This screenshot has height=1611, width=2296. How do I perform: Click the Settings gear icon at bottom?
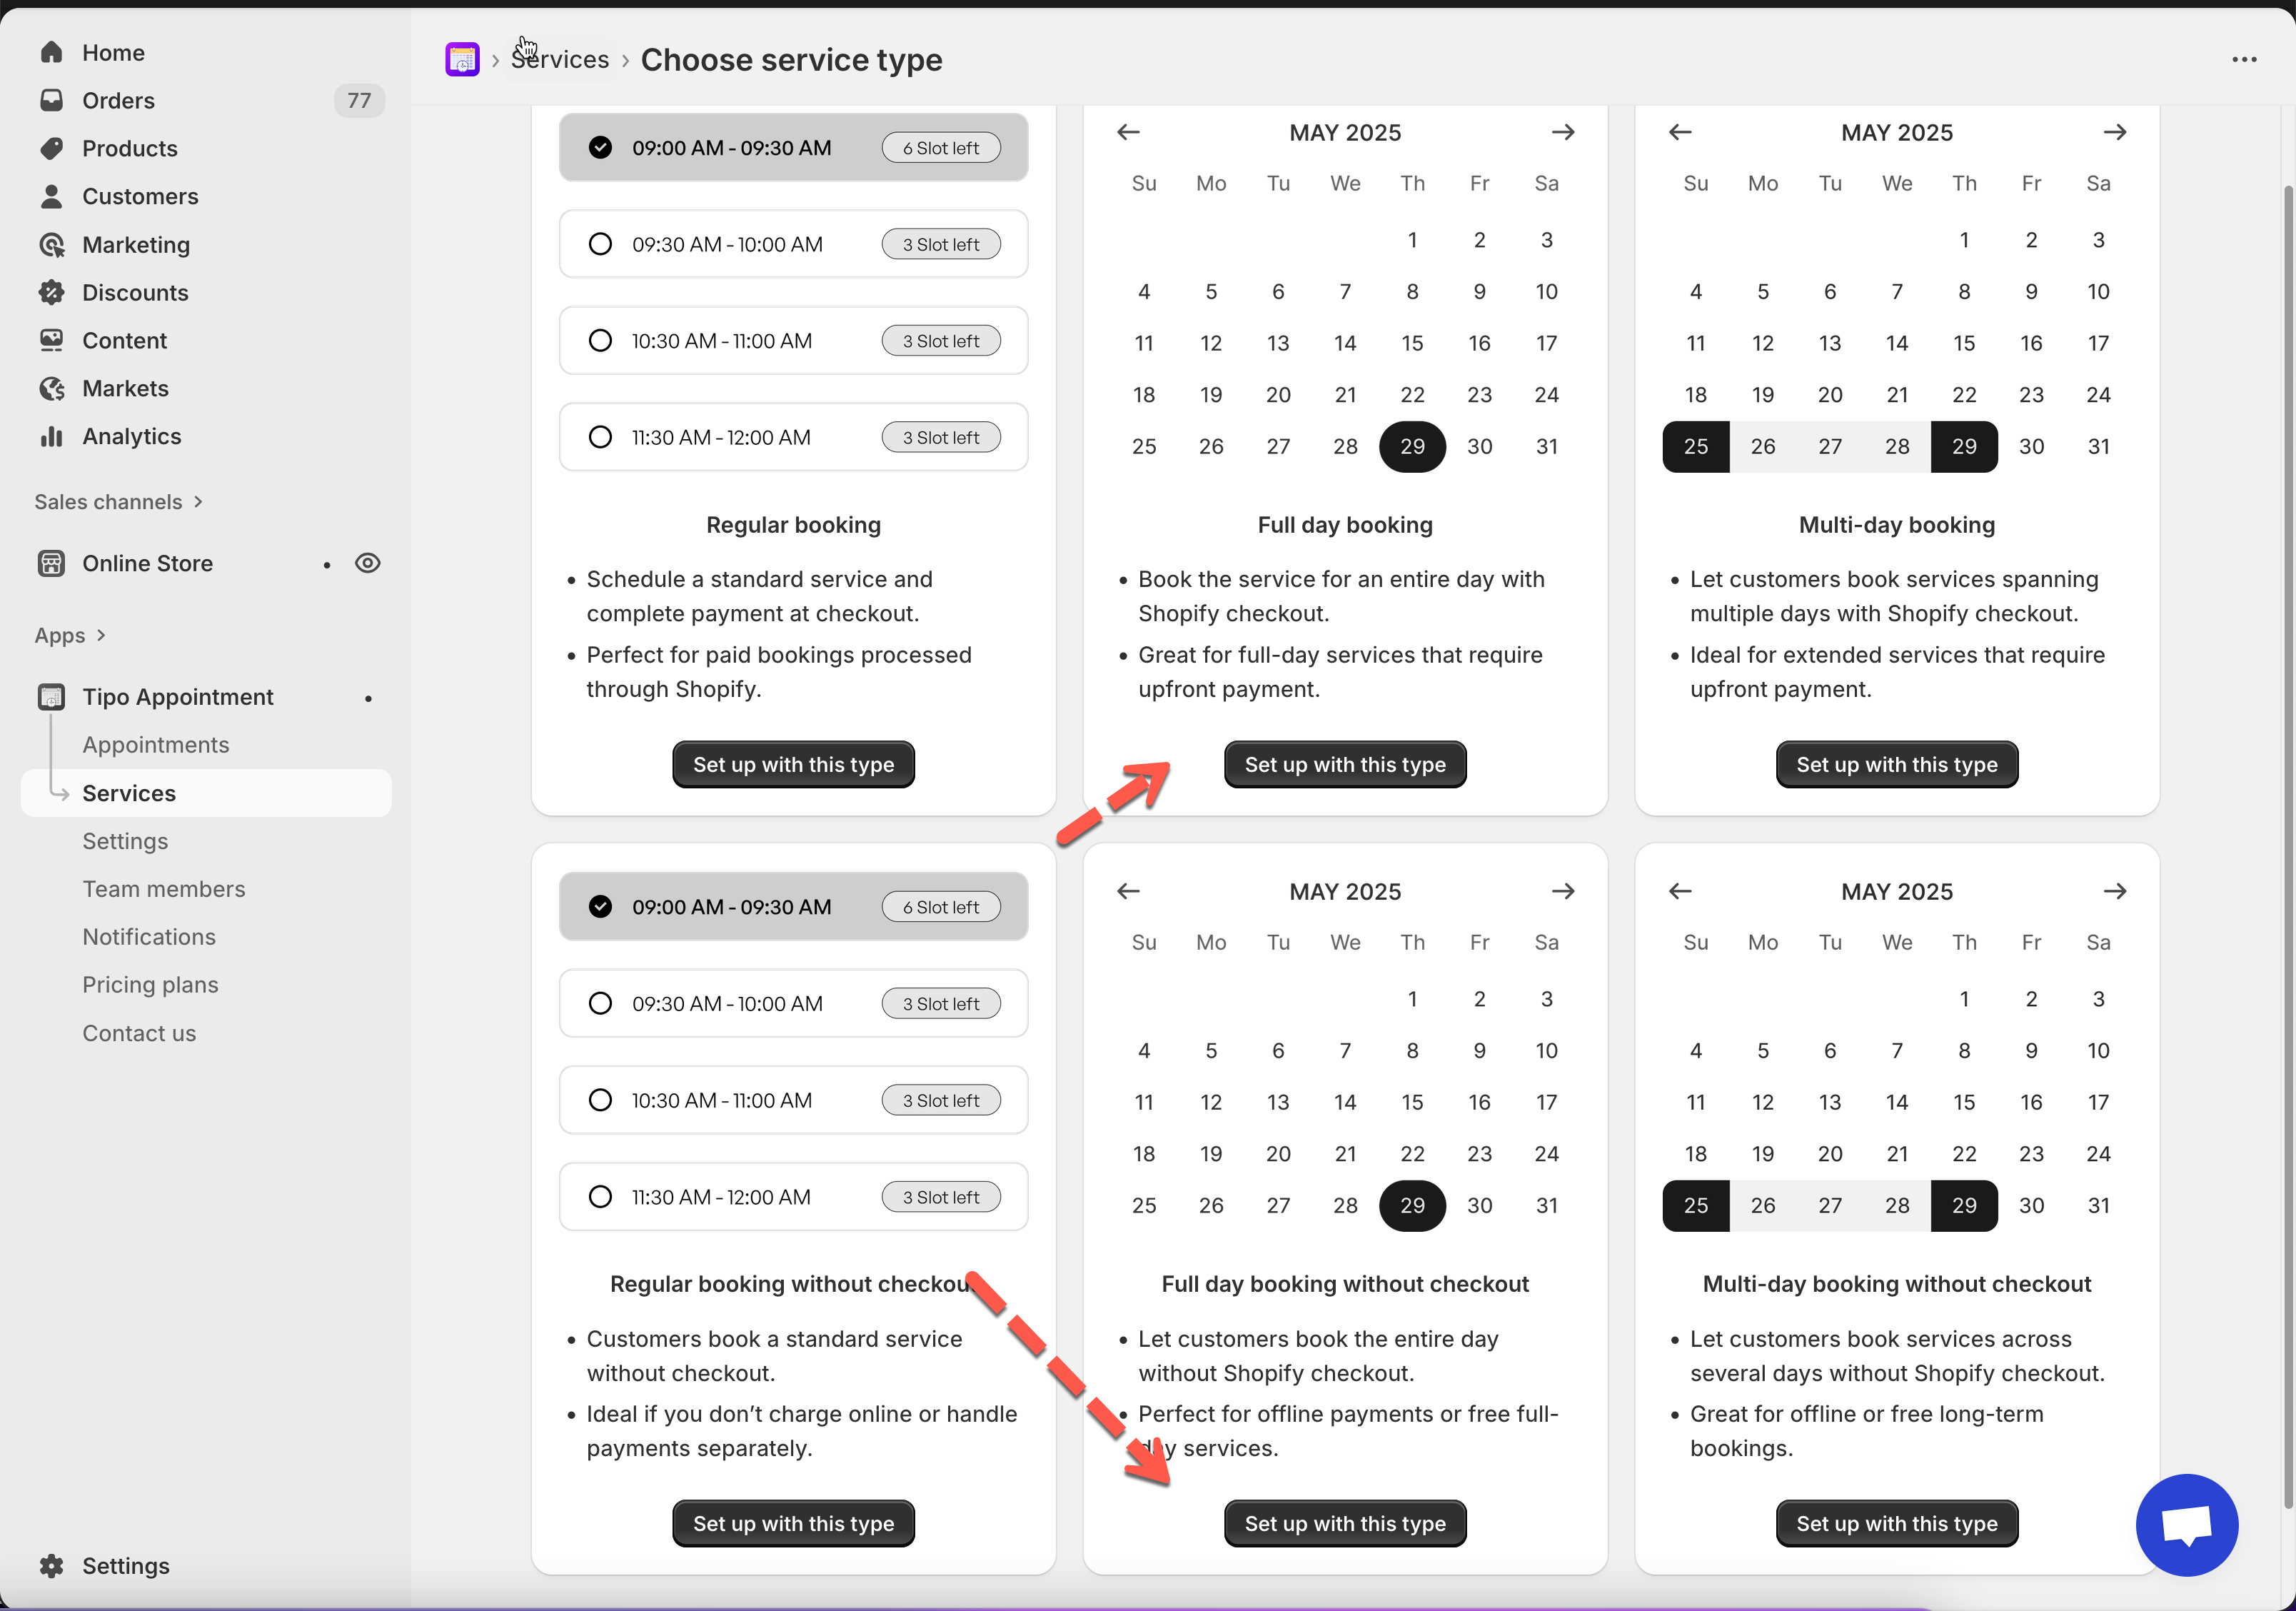pos(52,1566)
